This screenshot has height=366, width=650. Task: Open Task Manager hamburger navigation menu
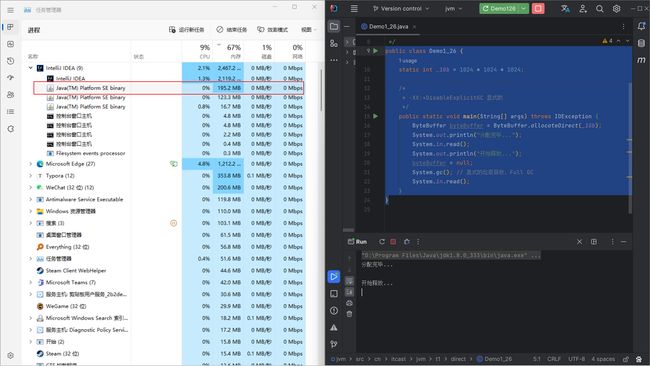pyautogui.click(x=10, y=10)
